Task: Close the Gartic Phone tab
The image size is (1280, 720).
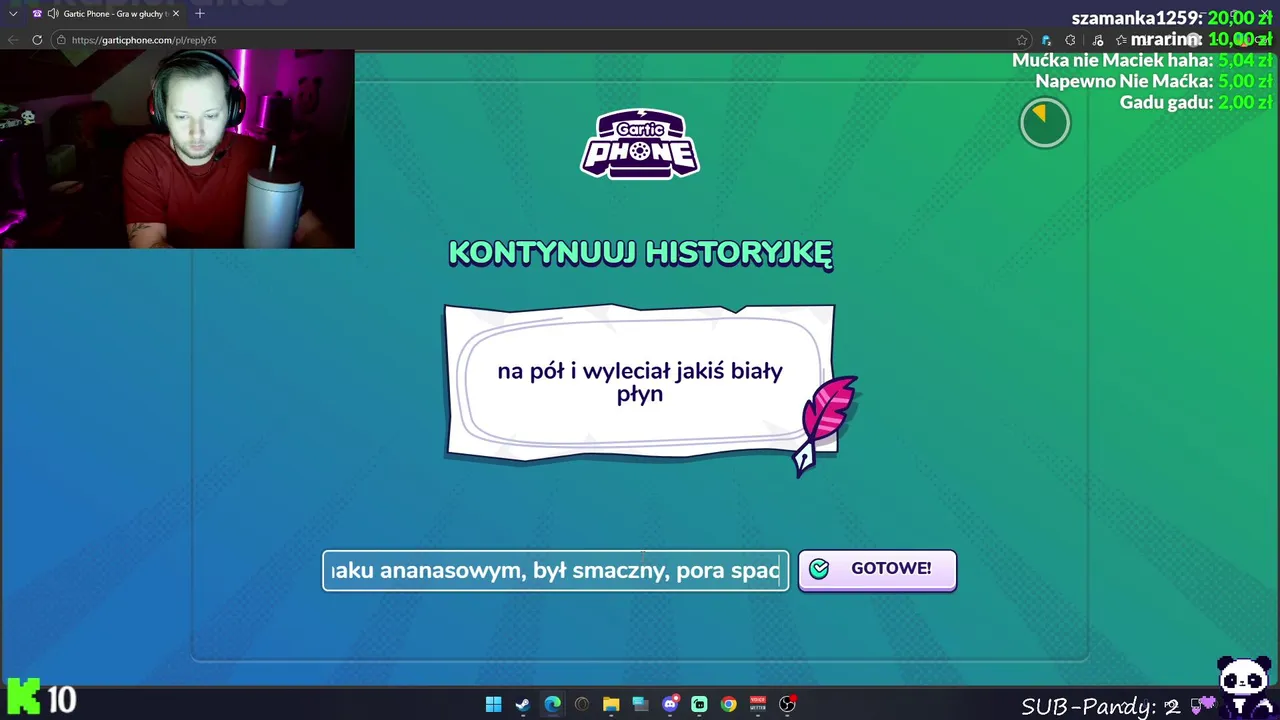Action: 176,14
